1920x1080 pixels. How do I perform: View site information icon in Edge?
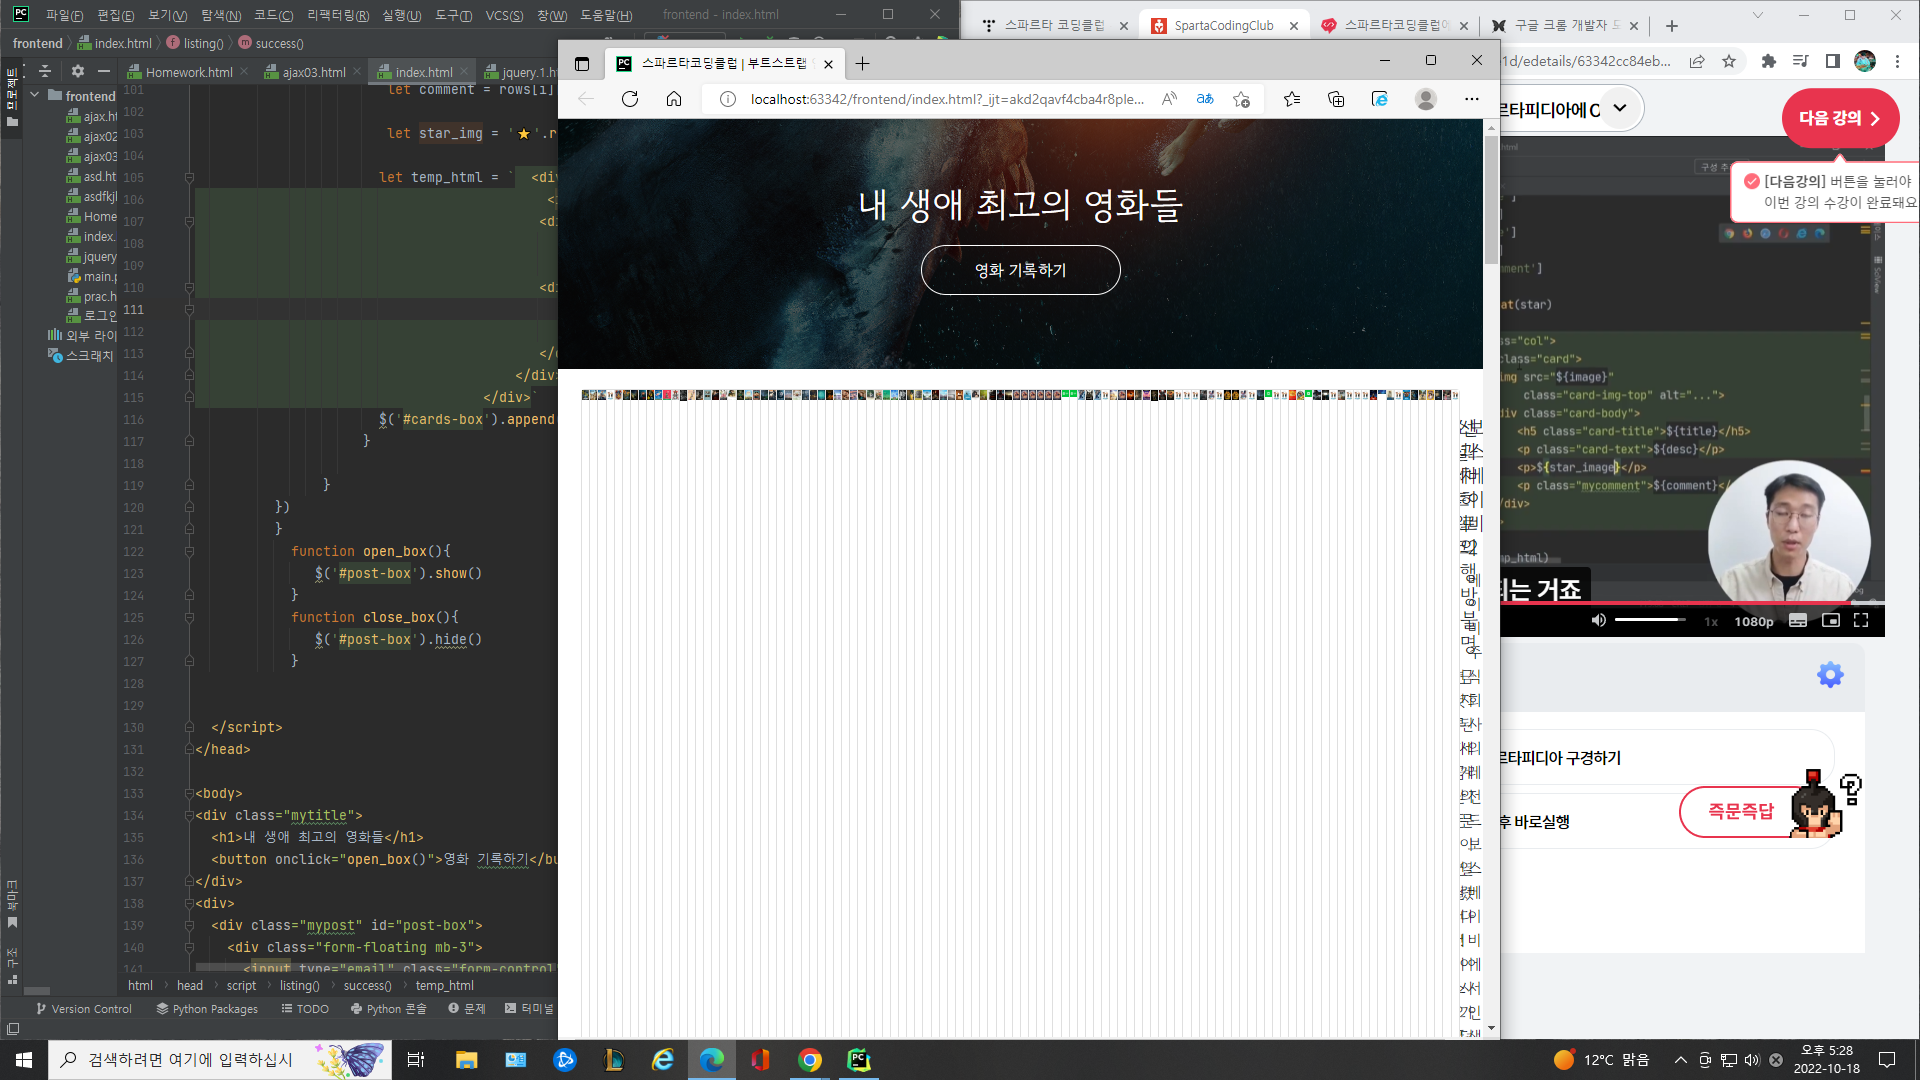click(728, 99)
